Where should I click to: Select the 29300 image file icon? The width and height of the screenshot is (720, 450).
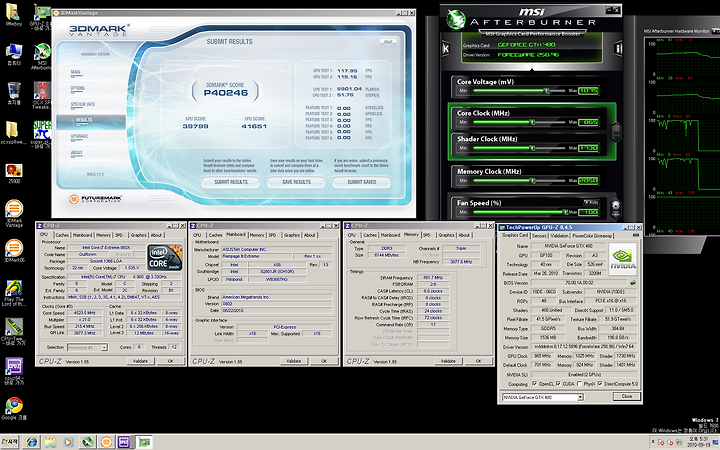(x=14, y=173)
